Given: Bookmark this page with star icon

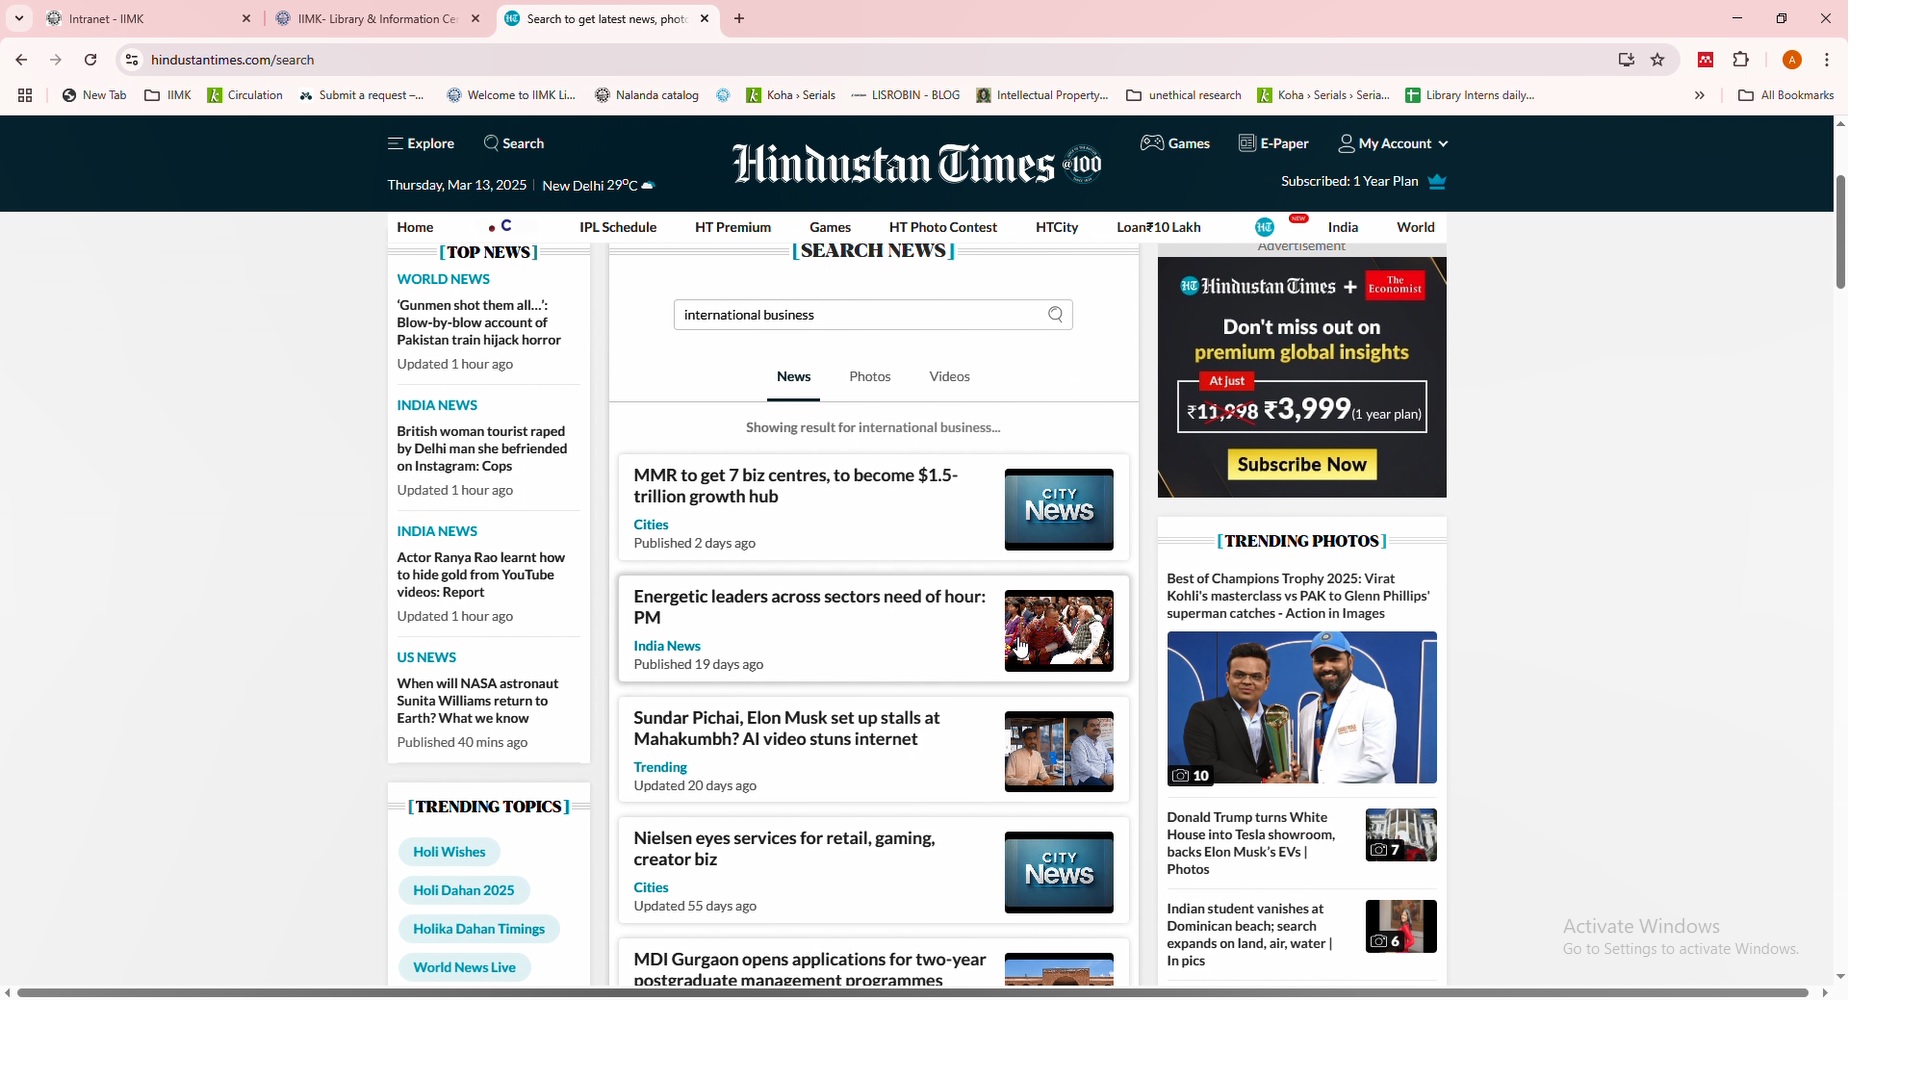Looking at the screenshot, I should pos(1658,60).
